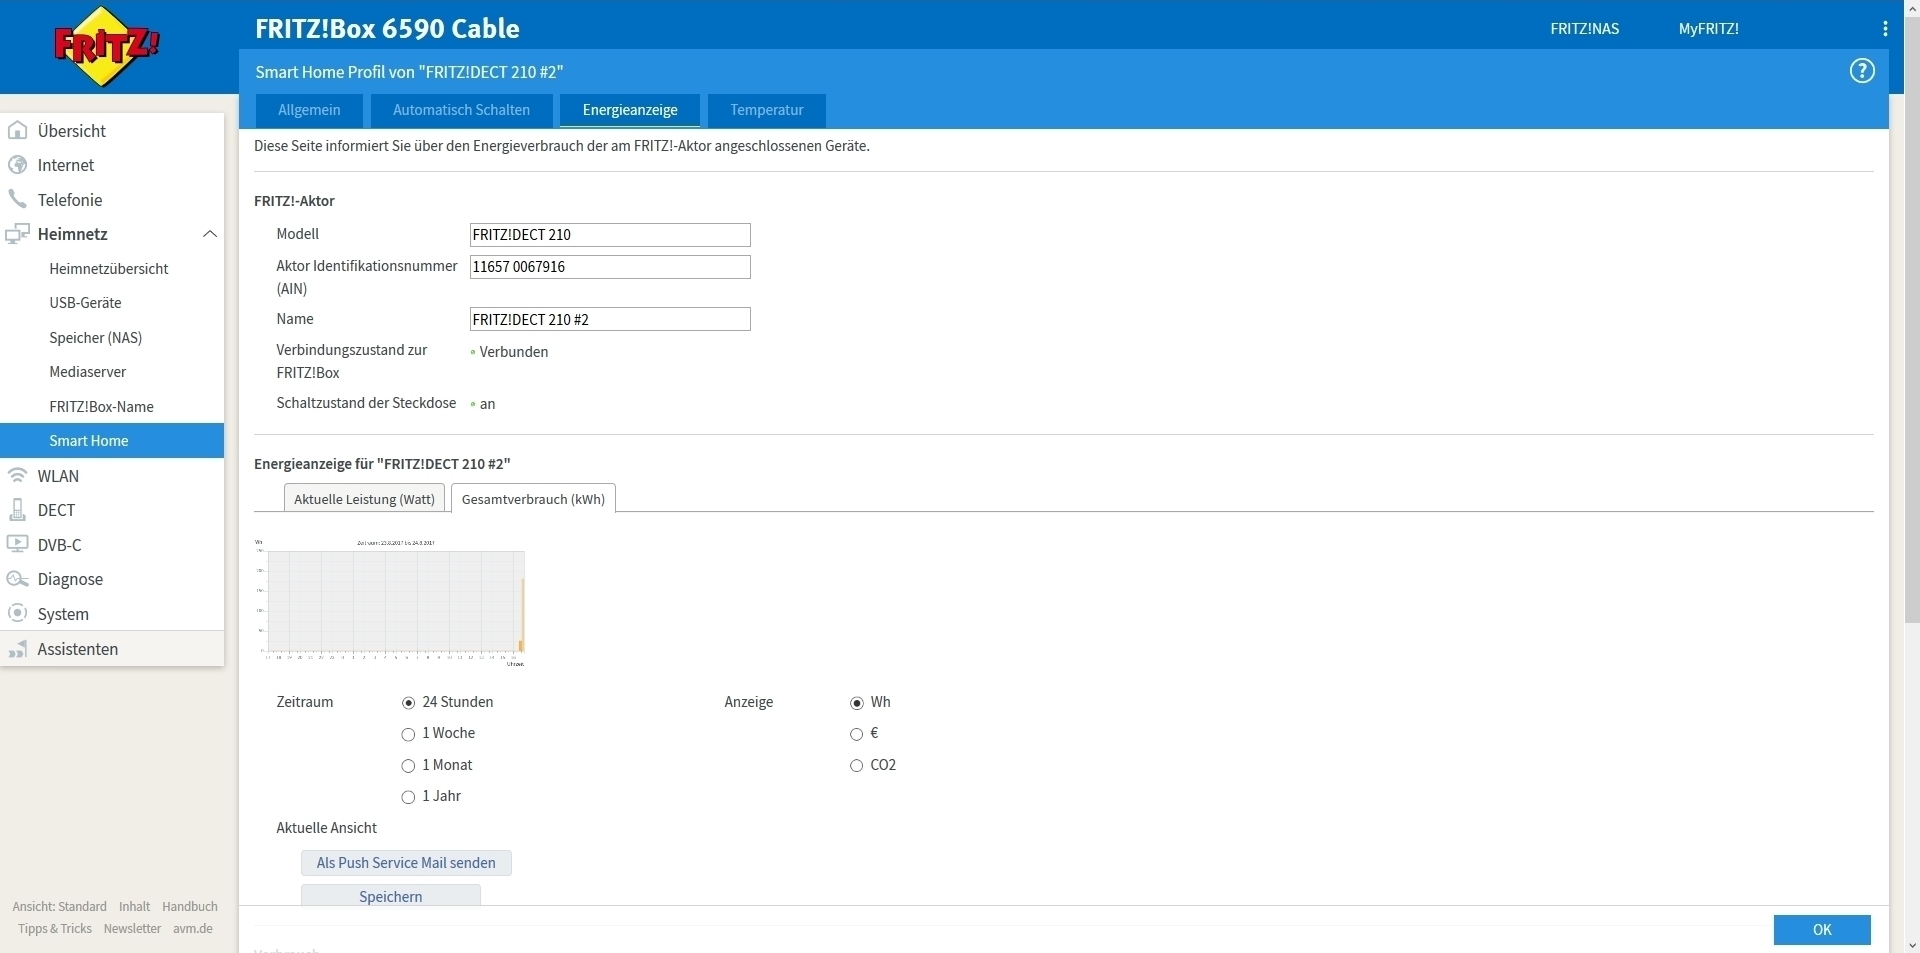The width and height of the screenshot is (1920, 953).
Task: Click the Telefonie phone icon
Action: 17,199
